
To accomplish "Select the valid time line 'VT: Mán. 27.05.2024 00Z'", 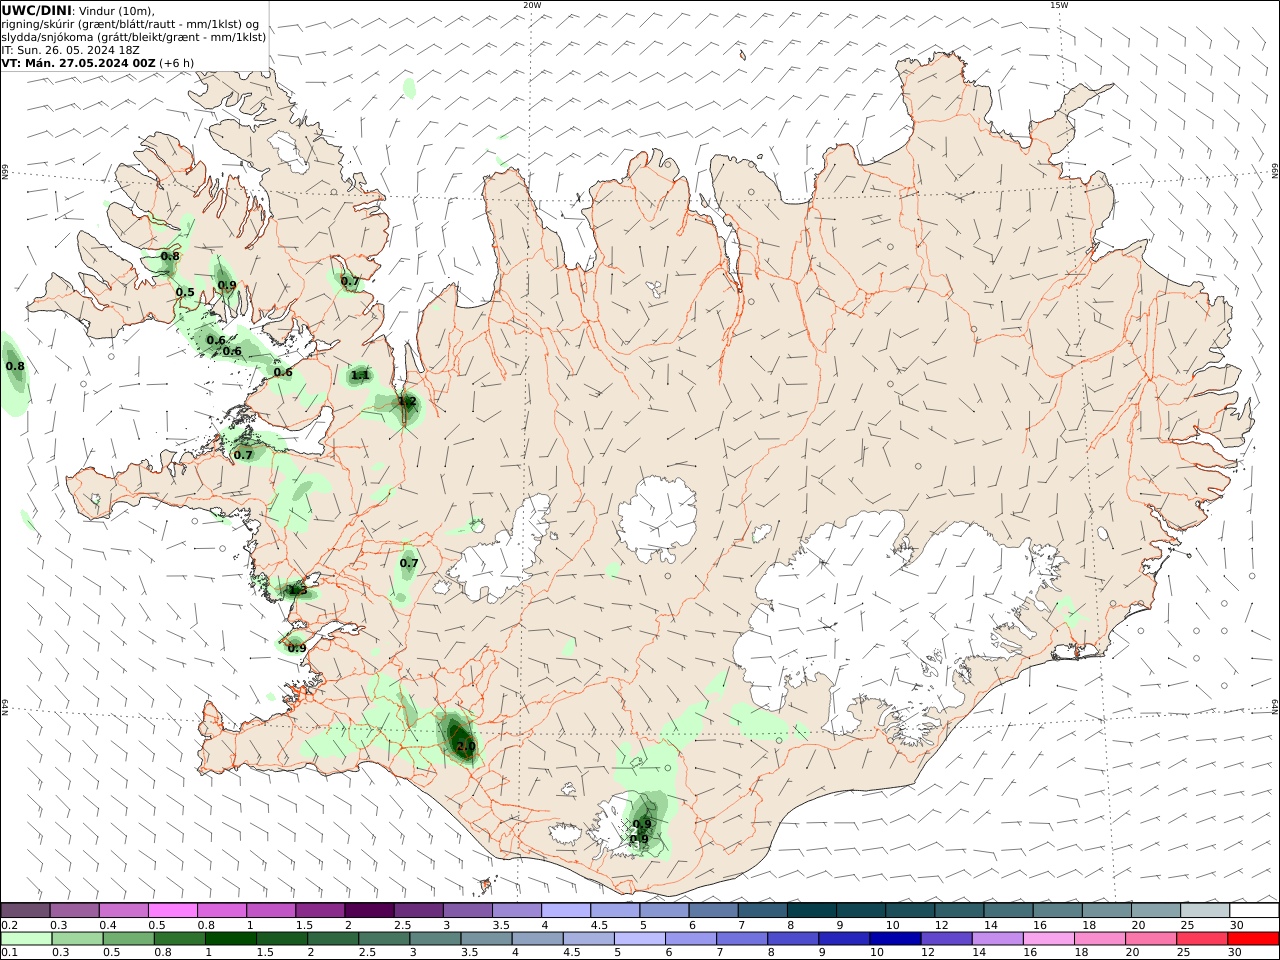I will click(78, 62).
